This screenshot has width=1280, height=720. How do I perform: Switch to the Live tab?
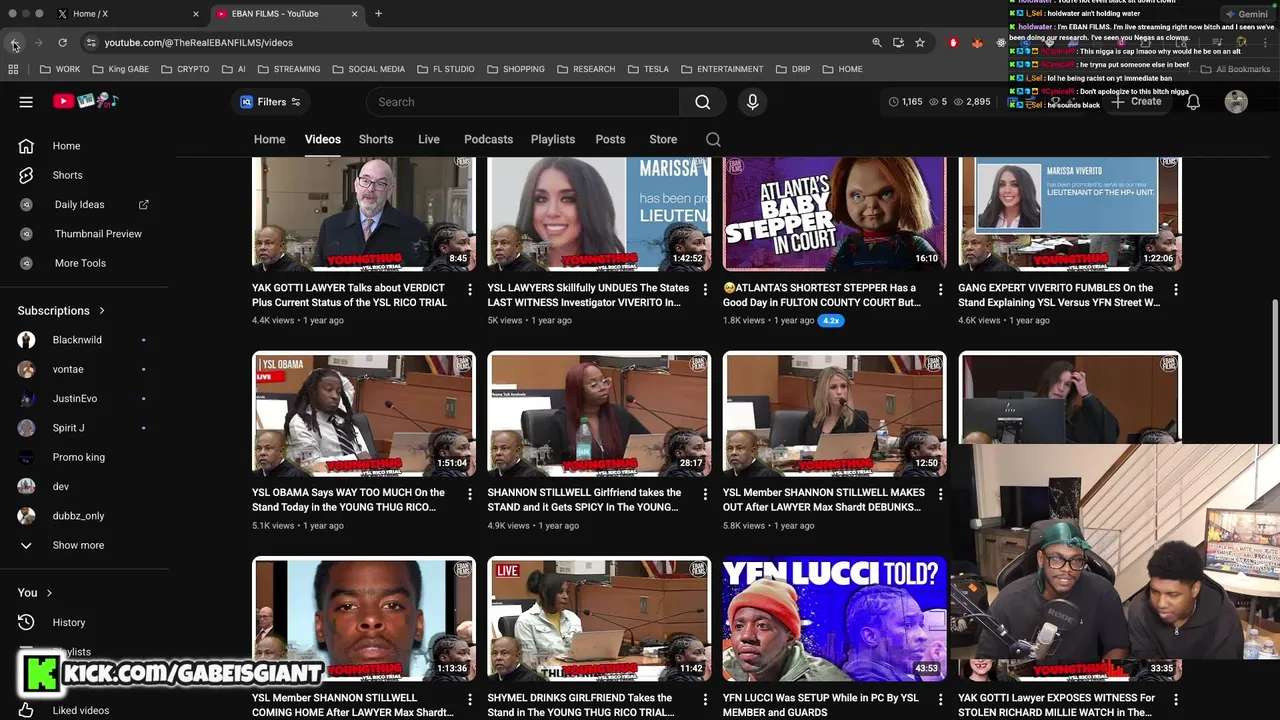coord(429,139)
